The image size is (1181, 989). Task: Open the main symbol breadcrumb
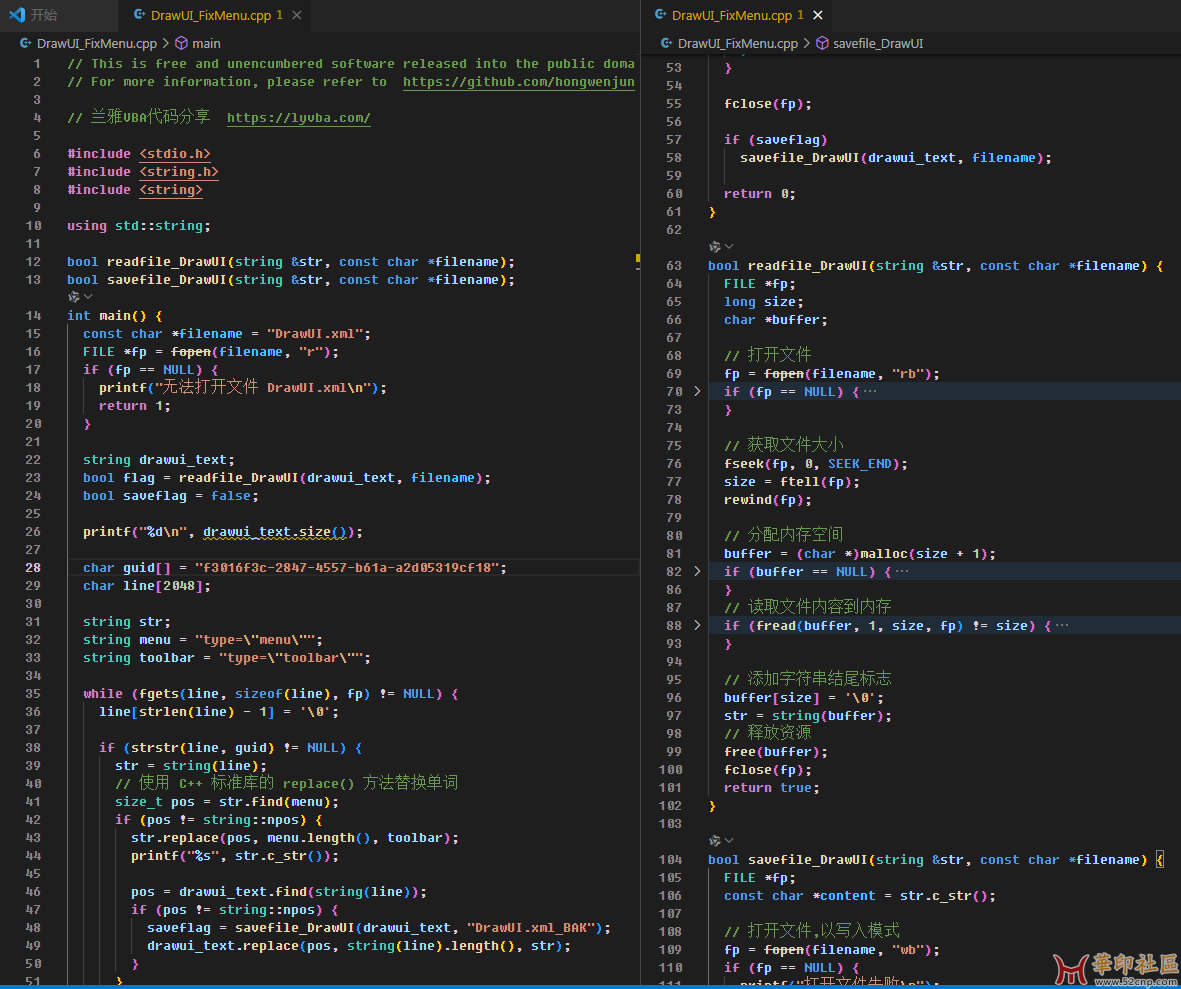[206, 44]
